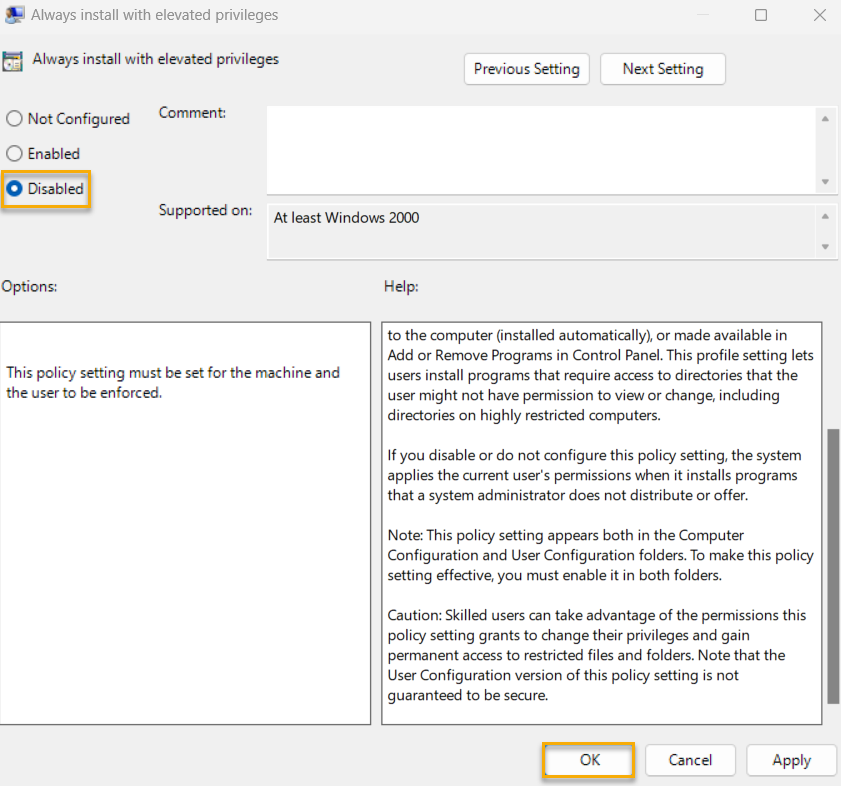Click the Next Setting button
Image resolution: width=841 pixels, height=786 pixels.
[662, 69]
